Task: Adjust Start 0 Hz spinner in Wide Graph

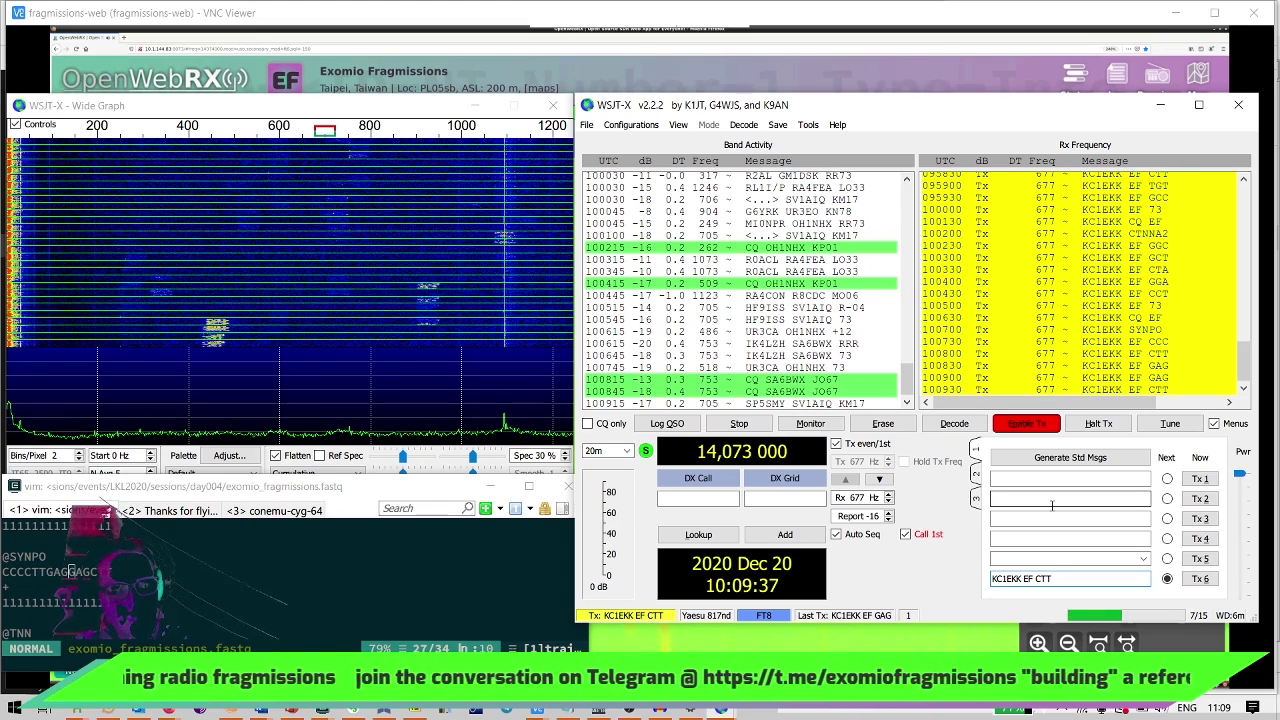Action: coord(122,456)
